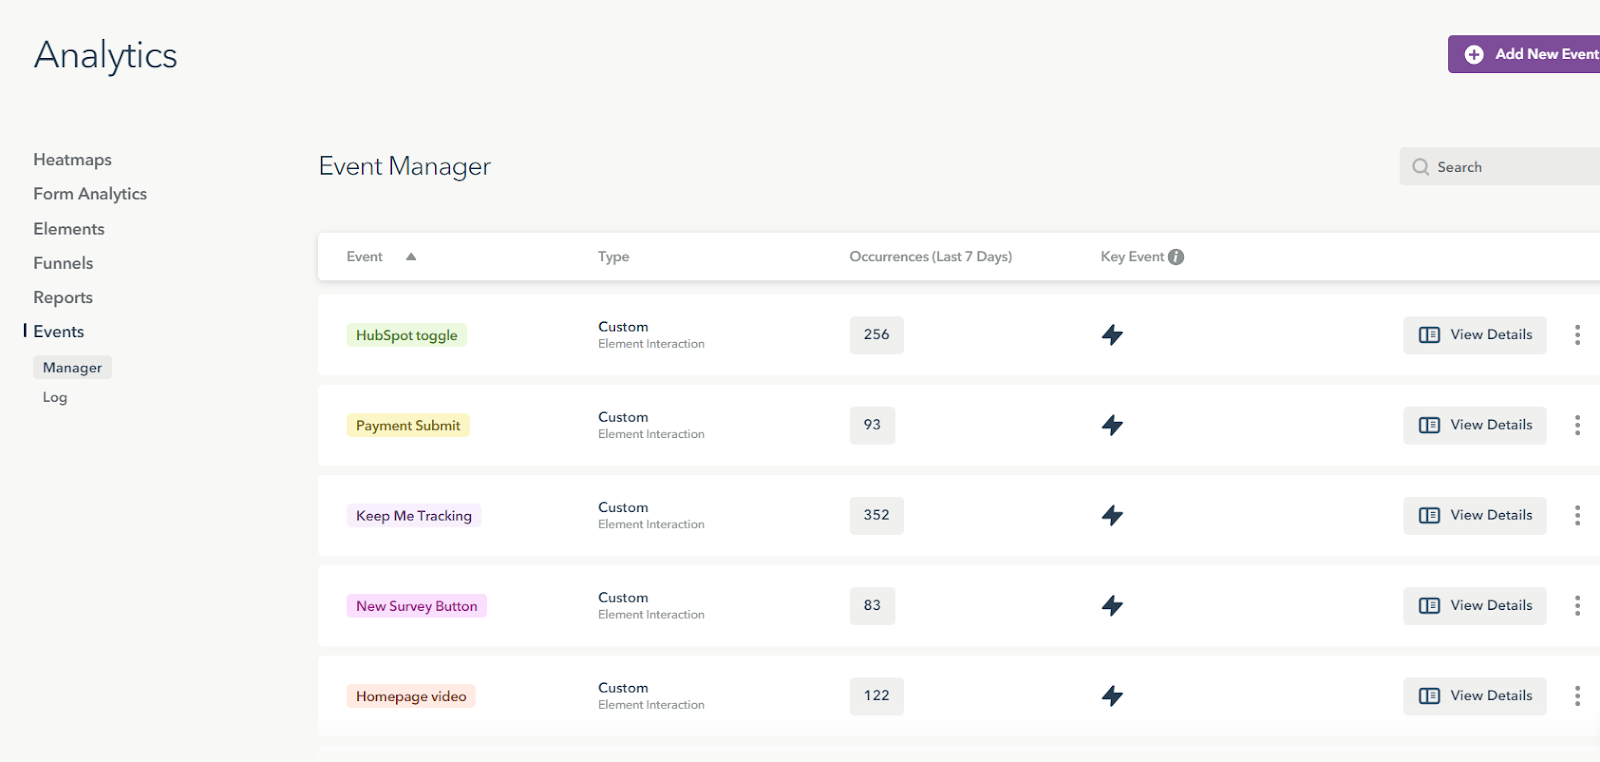The image size is (1600, 762).
Task: Click occurrences value 256
Action: (x=877, y=335)
